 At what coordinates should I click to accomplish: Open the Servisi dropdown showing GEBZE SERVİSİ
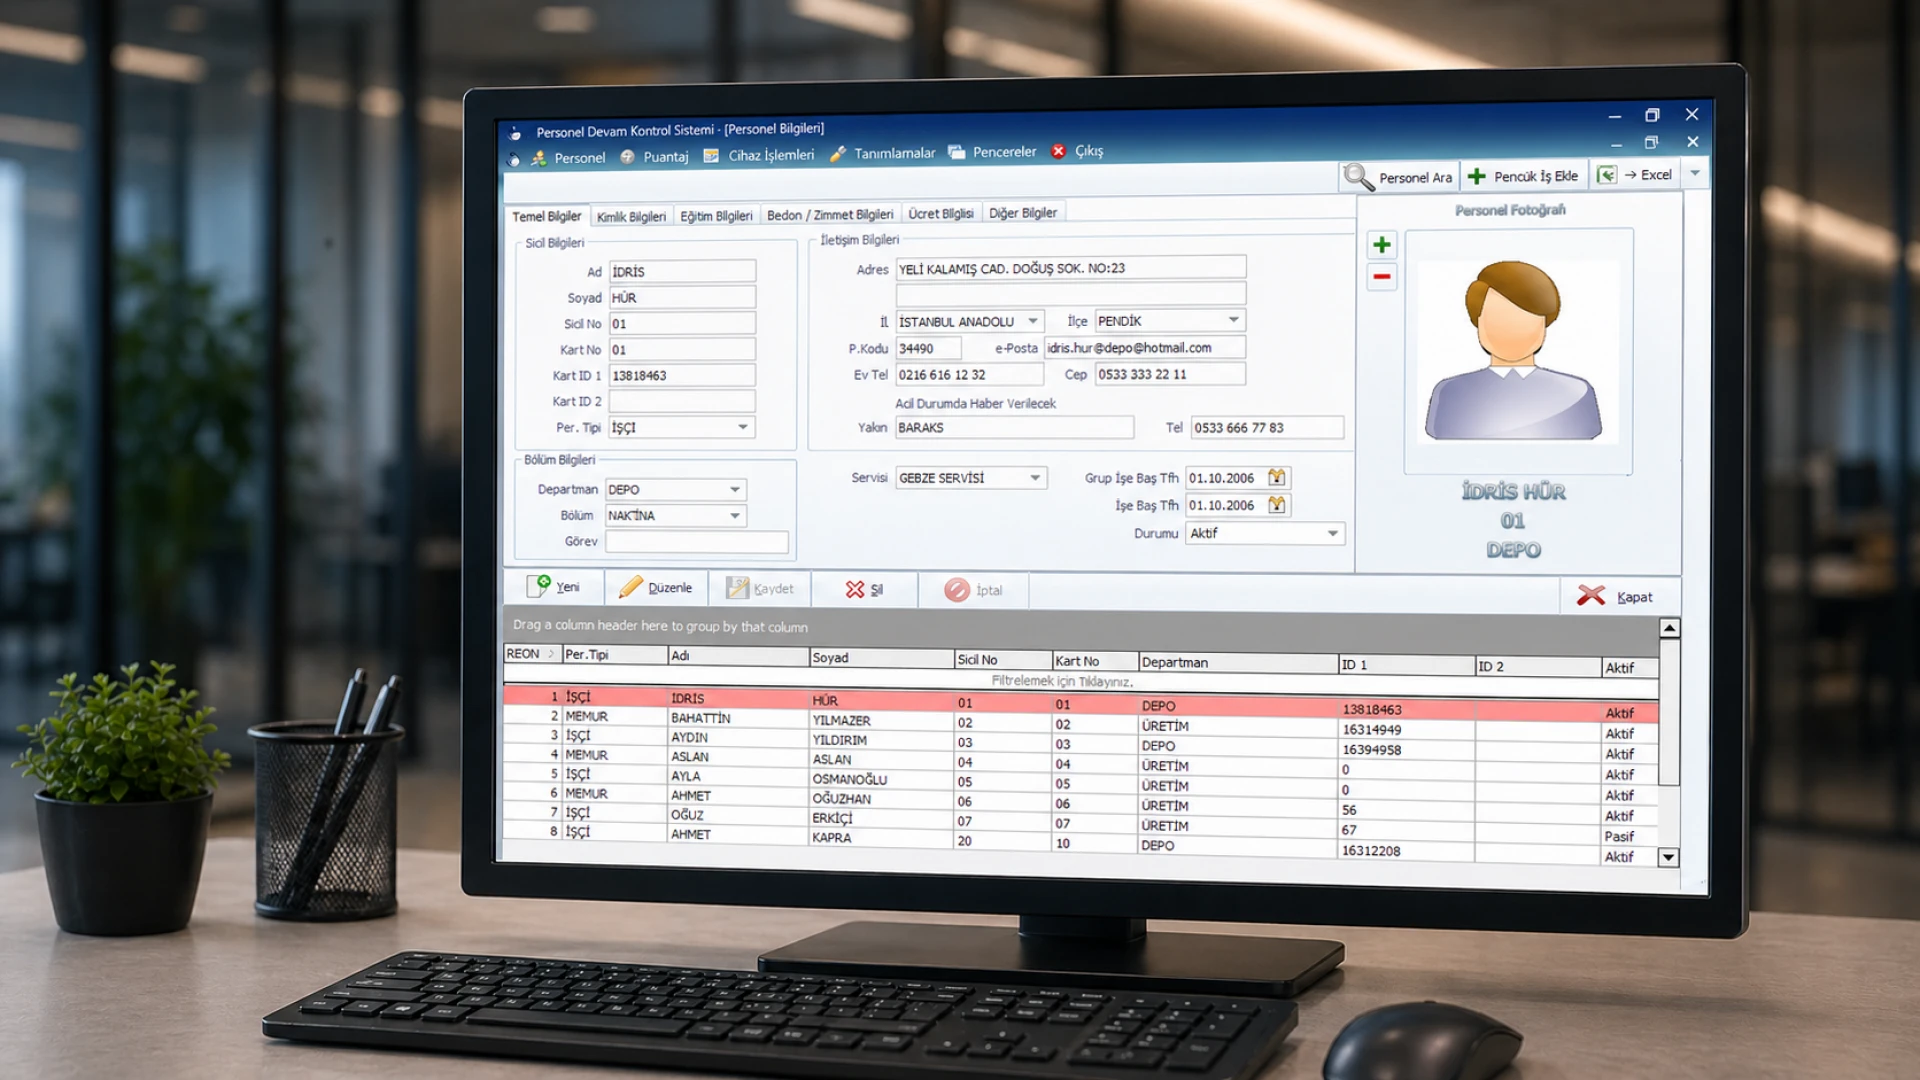(1035, 478)
